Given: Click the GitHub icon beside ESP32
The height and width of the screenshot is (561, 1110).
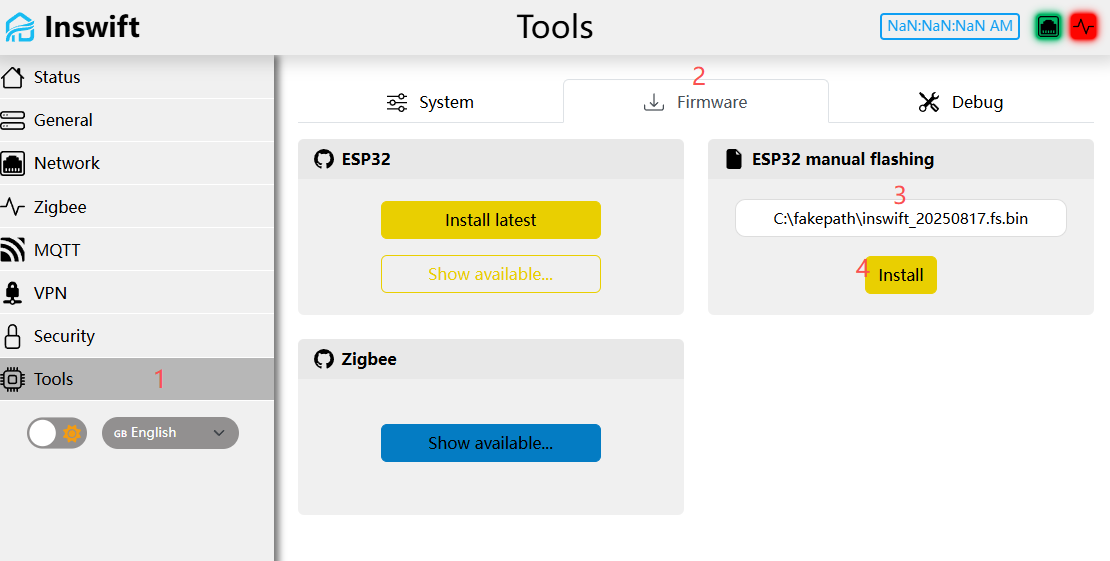Looking at the screenshot, I should point(324,159).
